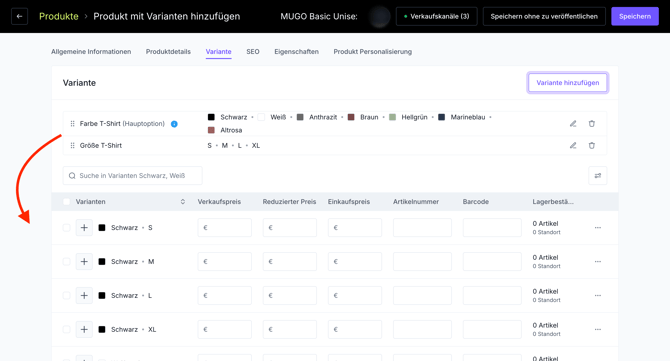Open the variant filter swap icon

tap(597, 176)
